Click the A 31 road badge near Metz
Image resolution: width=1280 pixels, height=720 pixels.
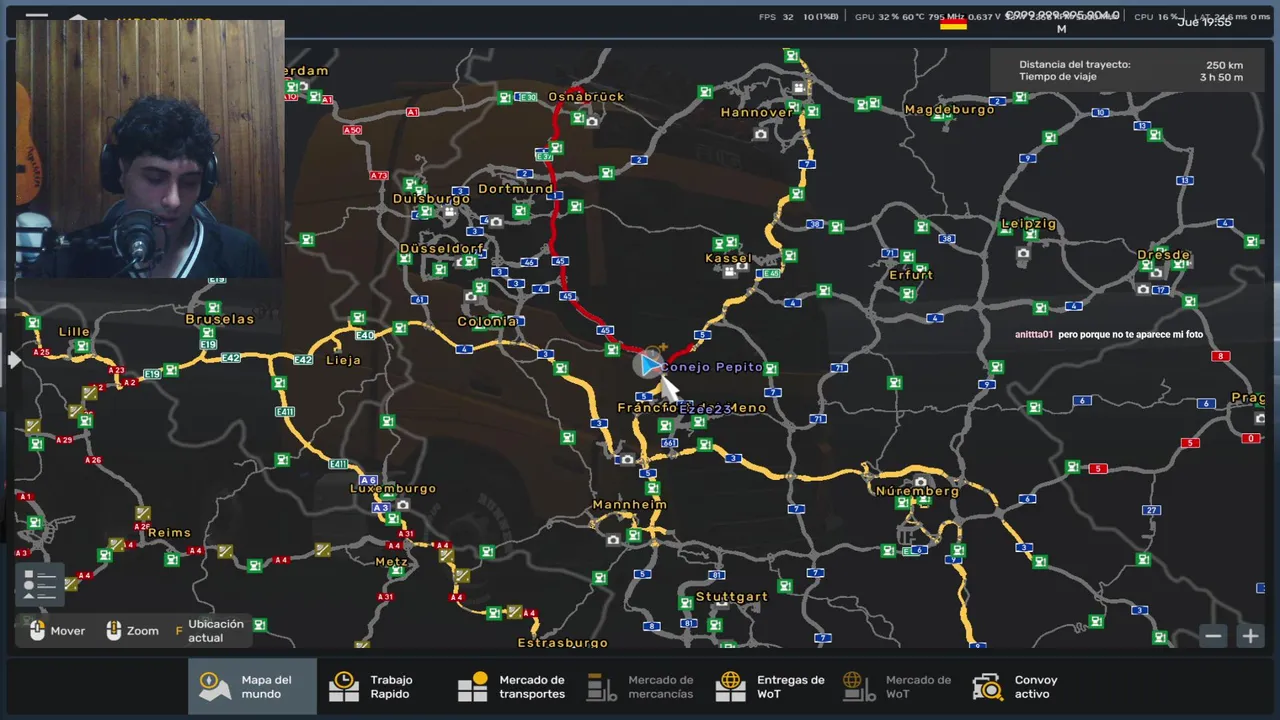click(386, 597)
